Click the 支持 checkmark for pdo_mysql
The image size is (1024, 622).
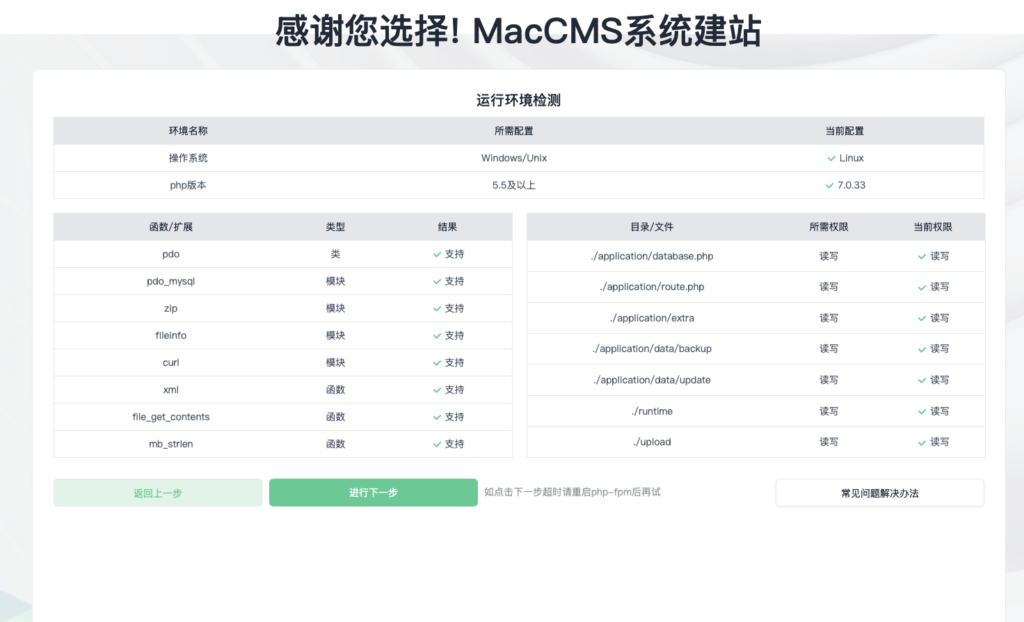coord(436,281)
